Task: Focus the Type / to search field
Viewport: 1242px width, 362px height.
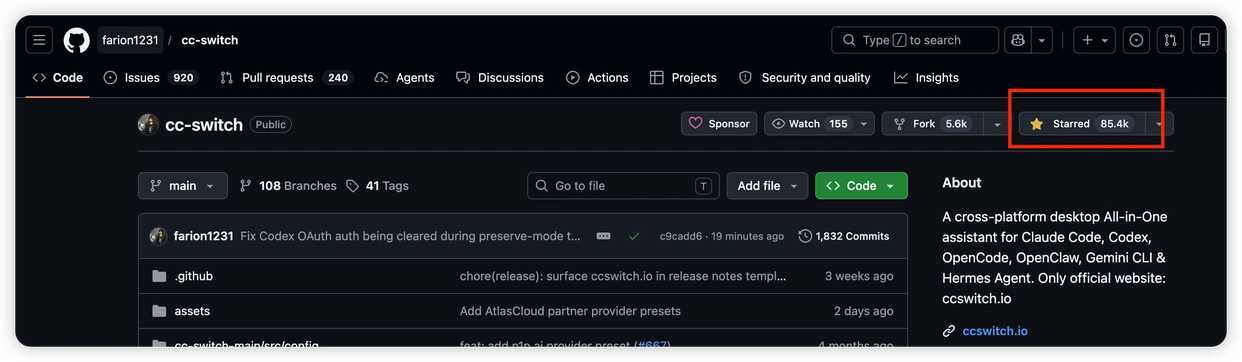Action: tap(915, 40)
